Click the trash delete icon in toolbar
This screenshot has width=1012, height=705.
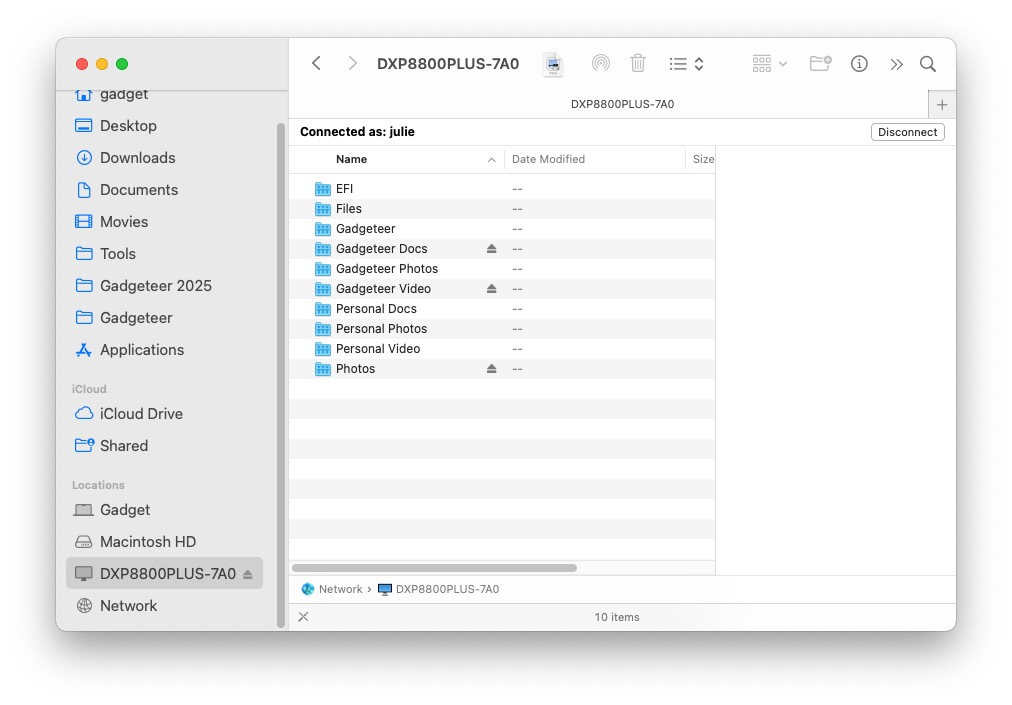pyautogui.click(x=638, y=63)
